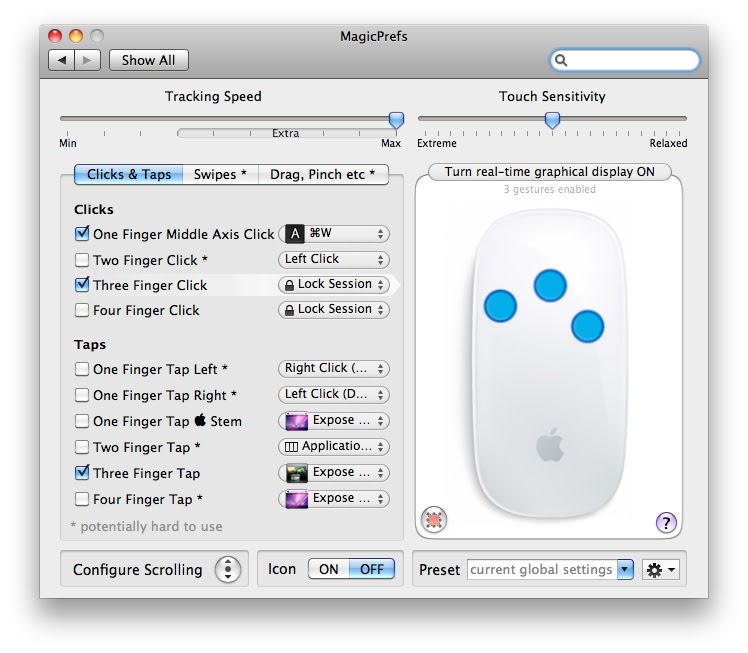Click the rightmost blue finger dot
The height and width of the screenshot is (653, 748).
(587, 326)
